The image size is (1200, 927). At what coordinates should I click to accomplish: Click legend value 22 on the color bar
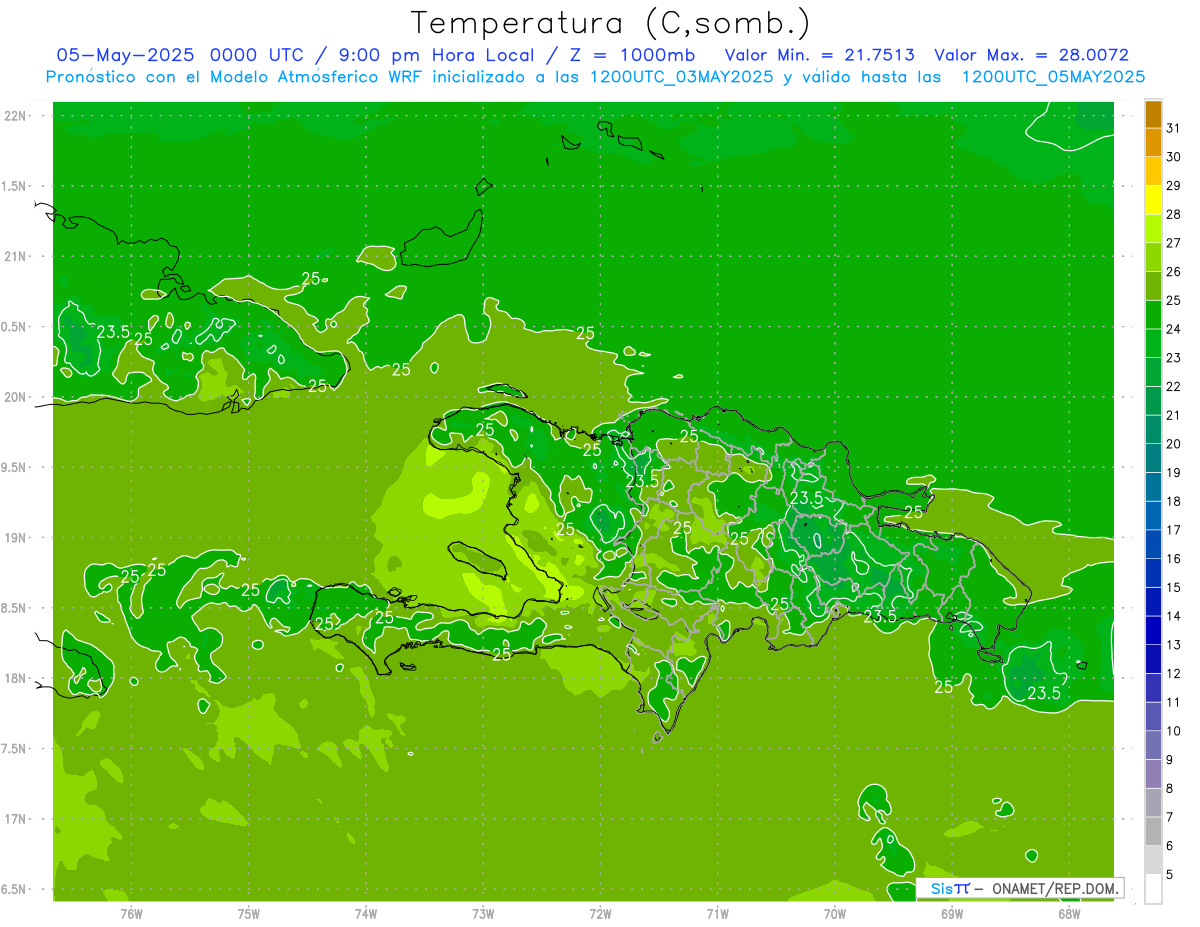click(1174, 386)
